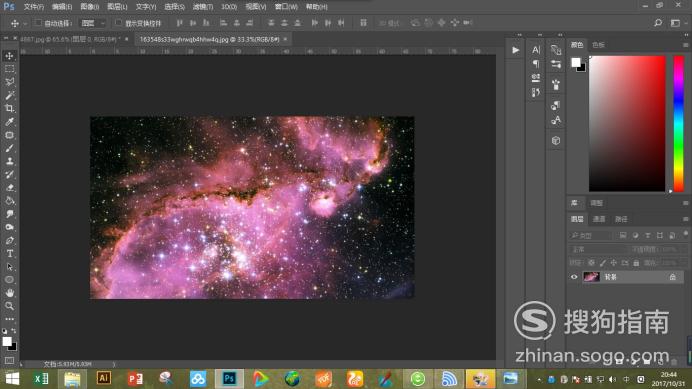The height and width of the screenshot is (389, 692).
Task: Open the 图像(I) menu
Action: [x=90, y=7]
